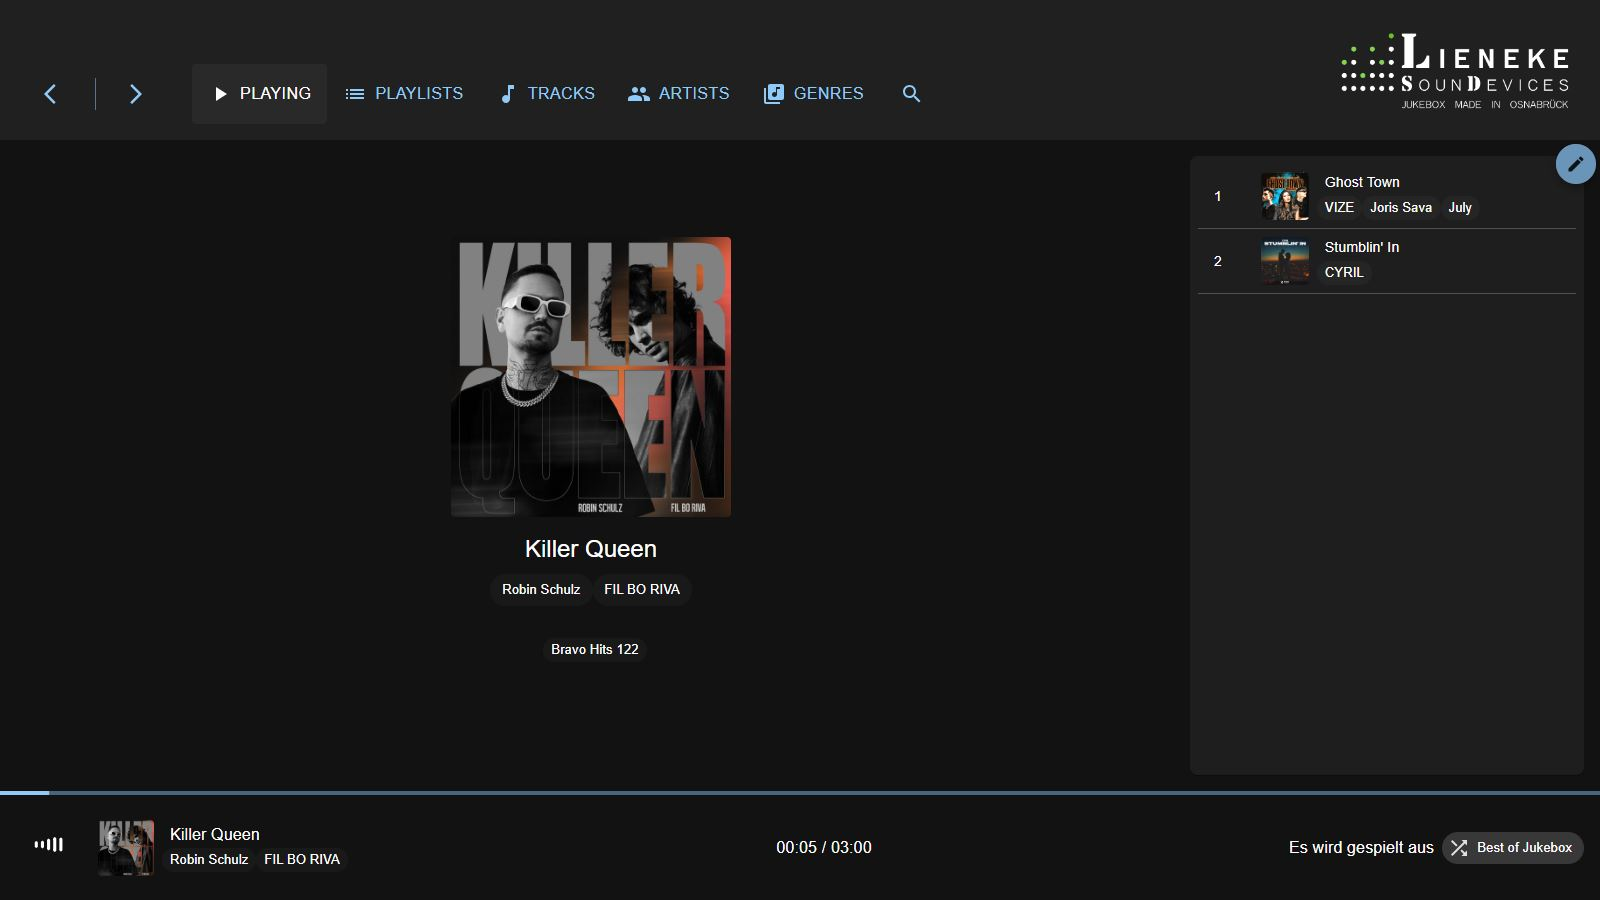Click the Killer Queen title in player bar
The width and height of the screenshot is (1600, 900).
[x=215, y=834]
